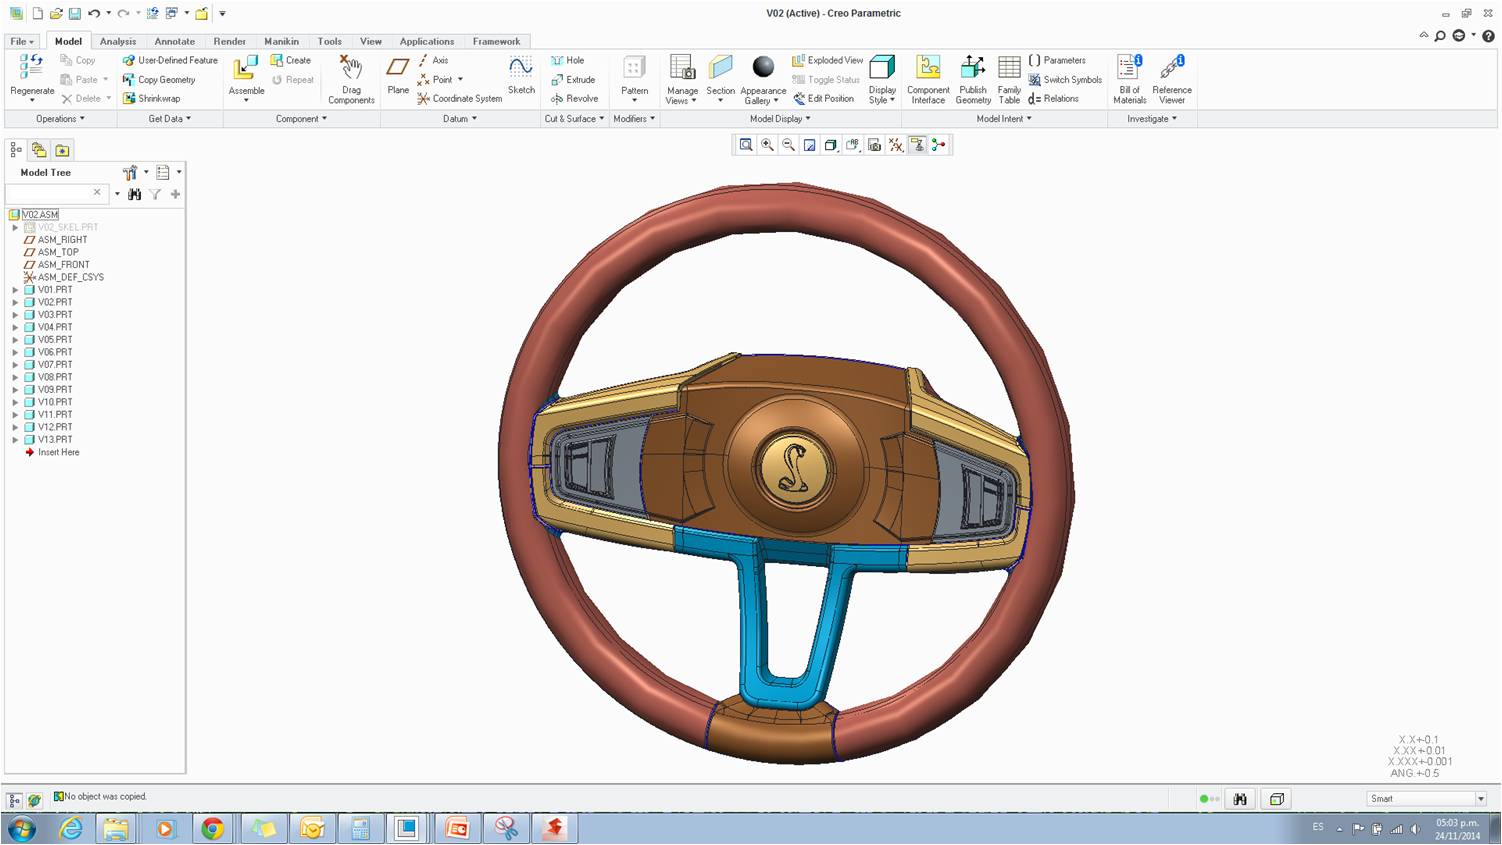
Task: Toggle Exploded View
Action: click(x=827, y=60)
